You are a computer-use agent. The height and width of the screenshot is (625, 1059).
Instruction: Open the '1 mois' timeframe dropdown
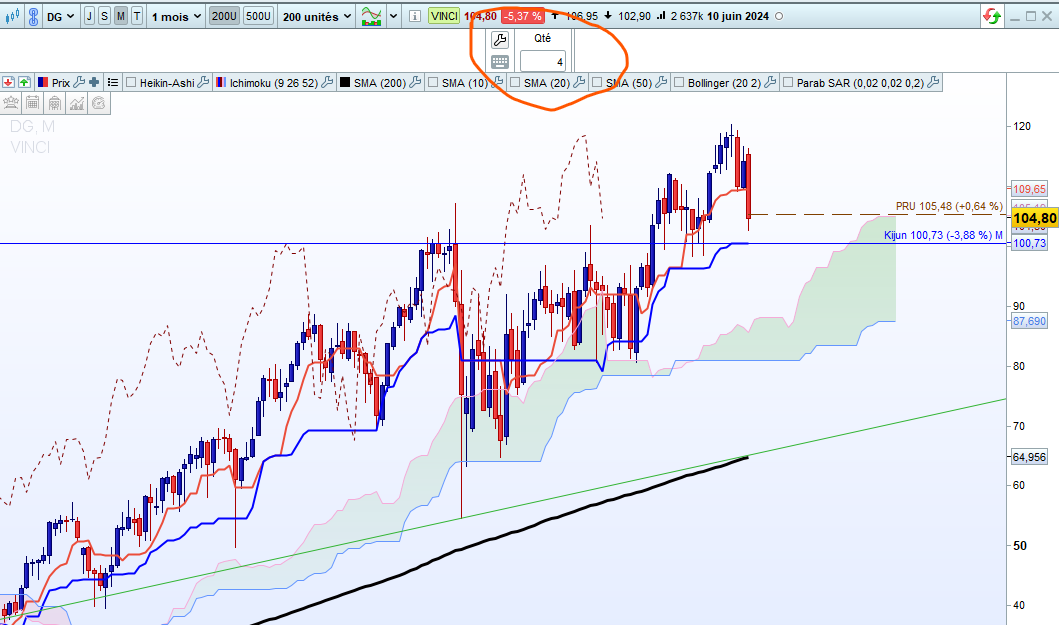click(x=176, y=16)
